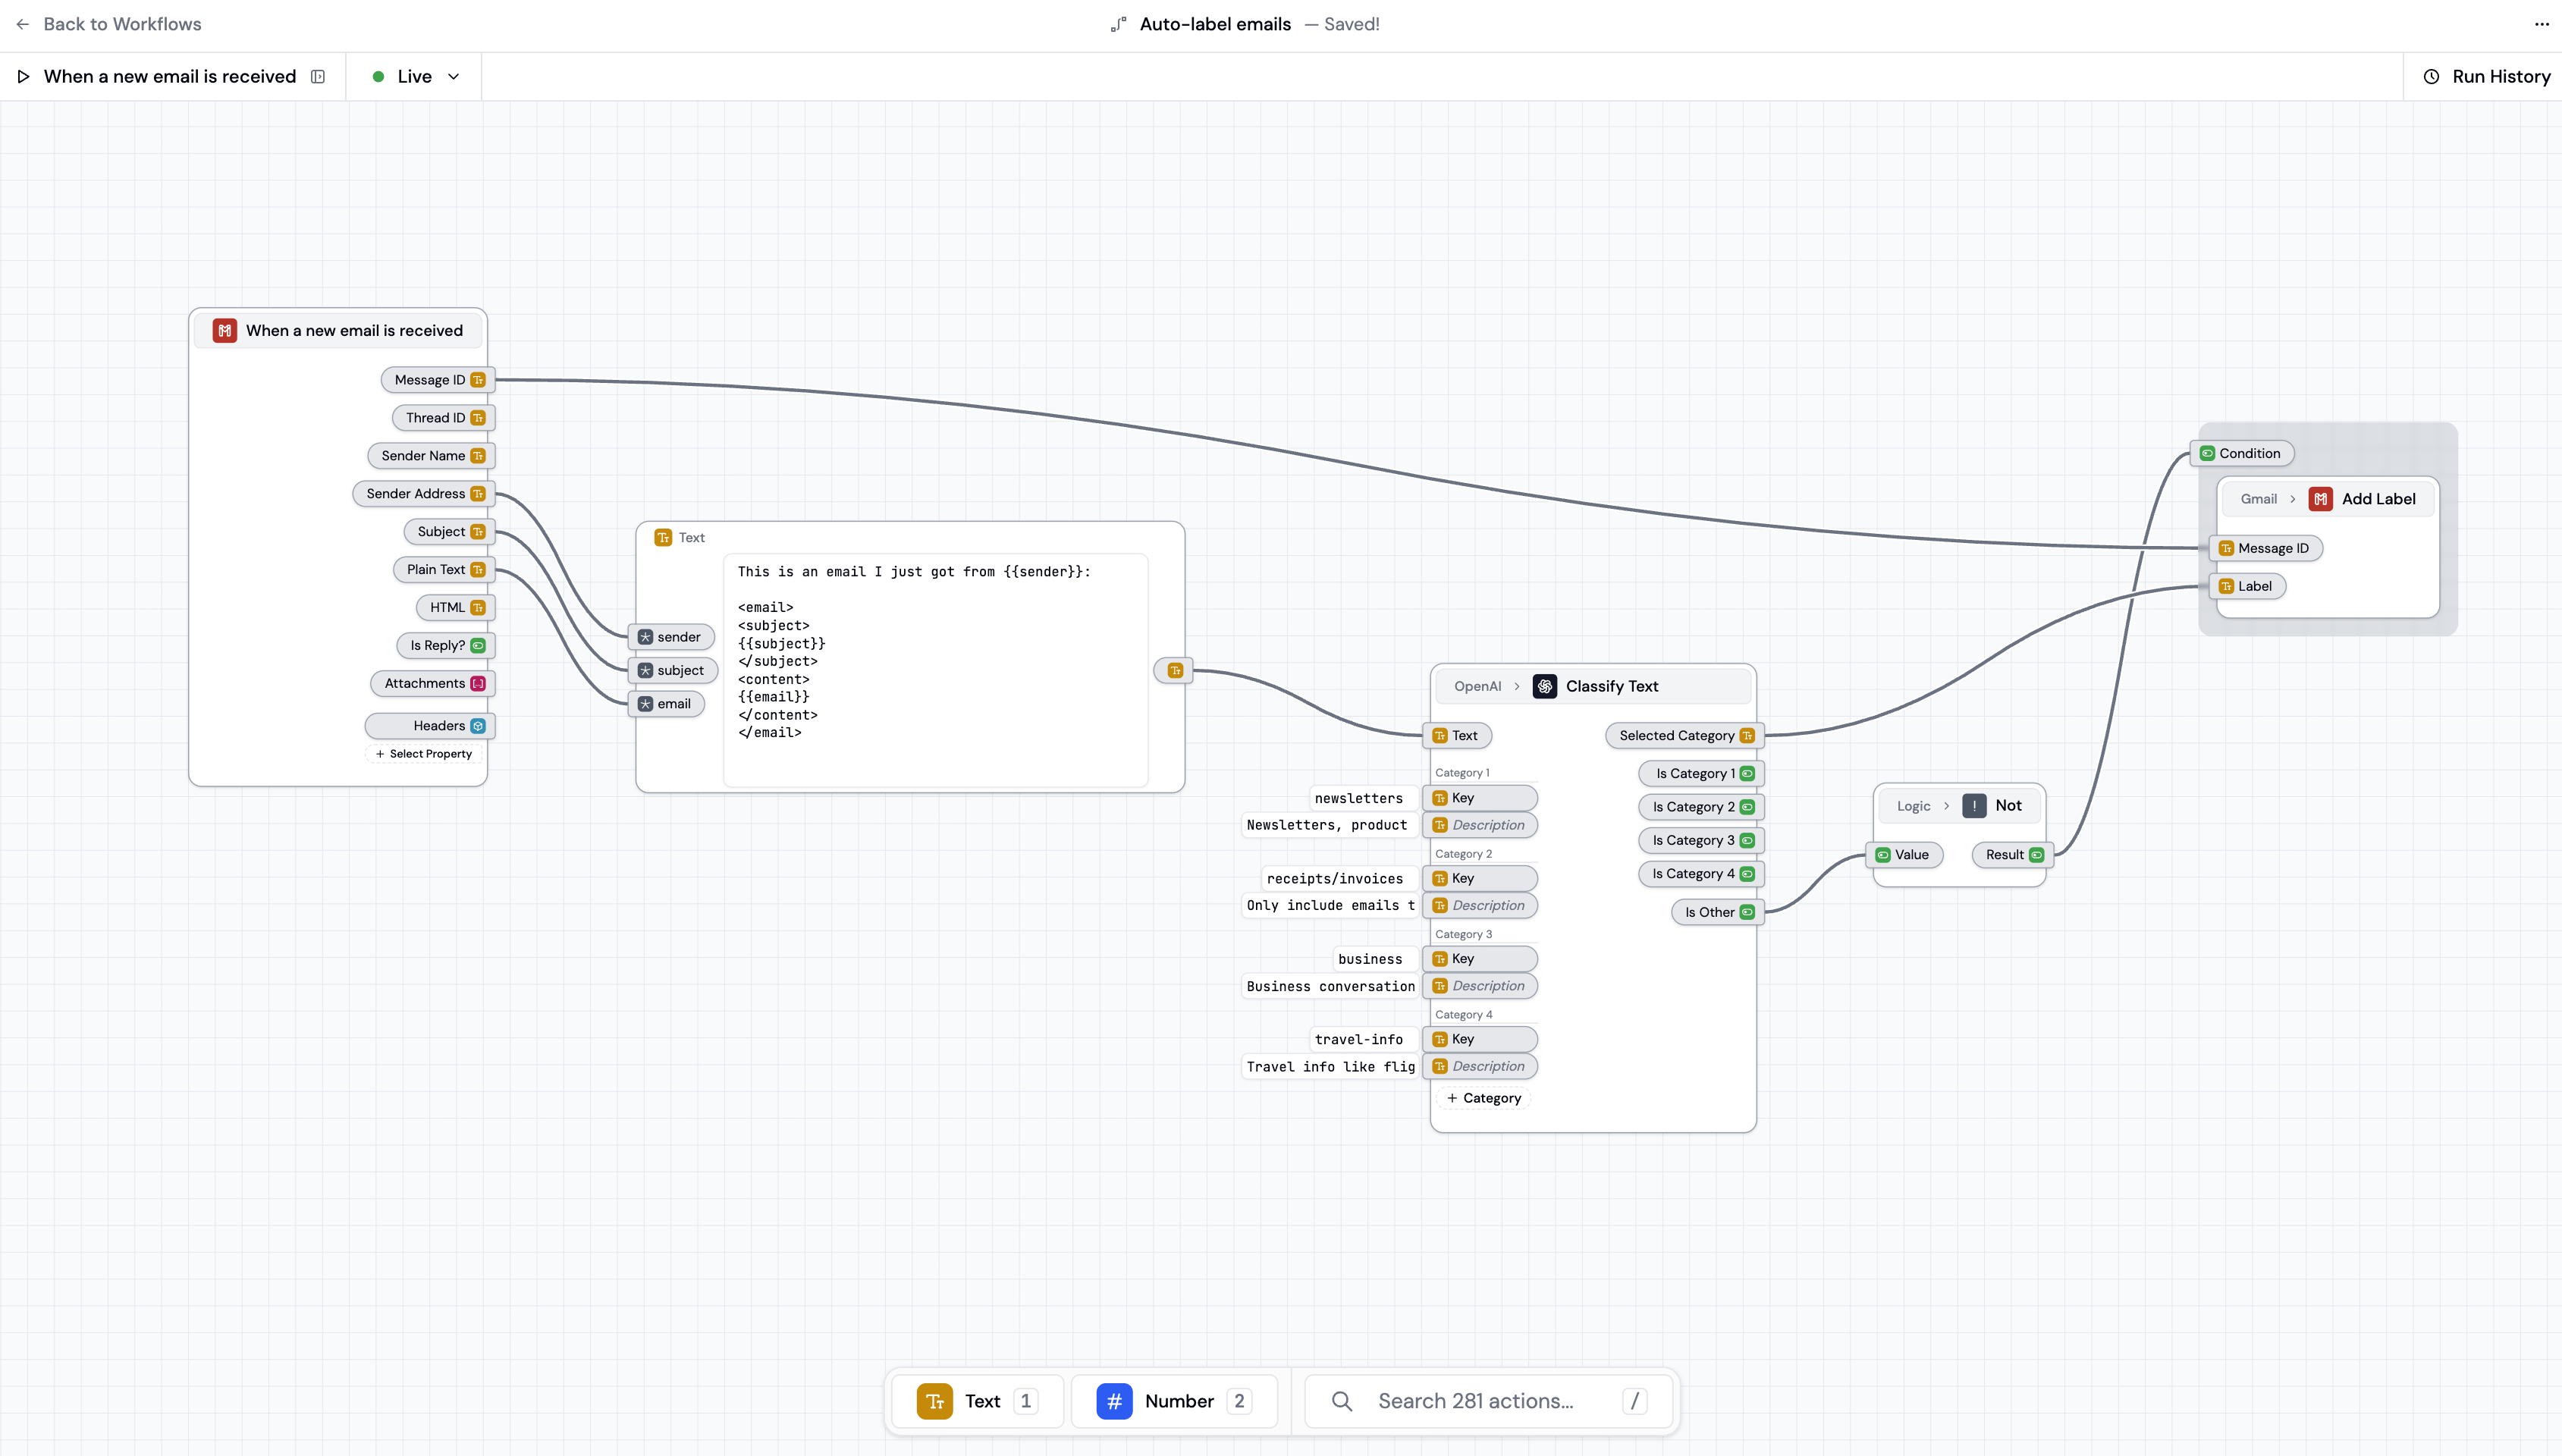Click the Search 281 actions field
2562x1456 pixels.
pos(1475,1401)
